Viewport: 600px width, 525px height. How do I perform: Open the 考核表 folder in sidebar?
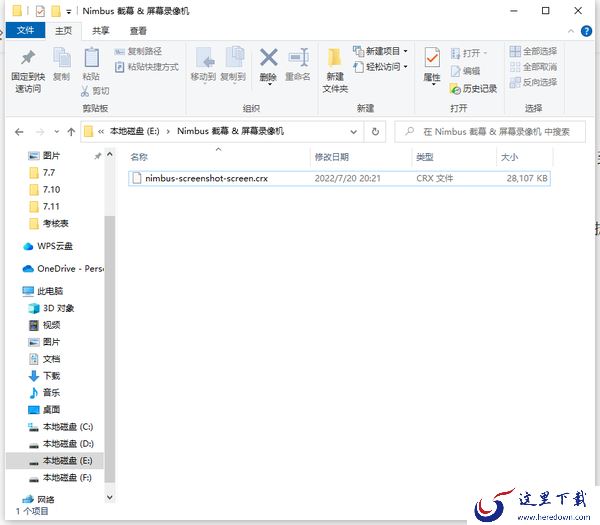(x=49, y=223)
